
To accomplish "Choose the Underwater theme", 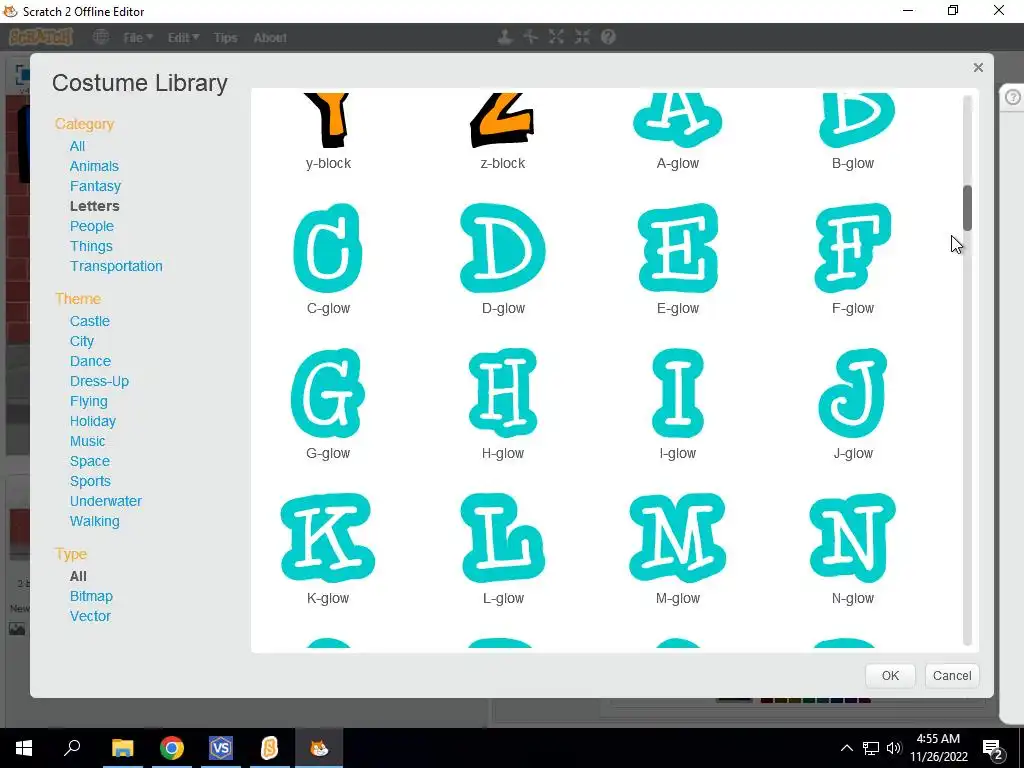I will coord(106,501).
